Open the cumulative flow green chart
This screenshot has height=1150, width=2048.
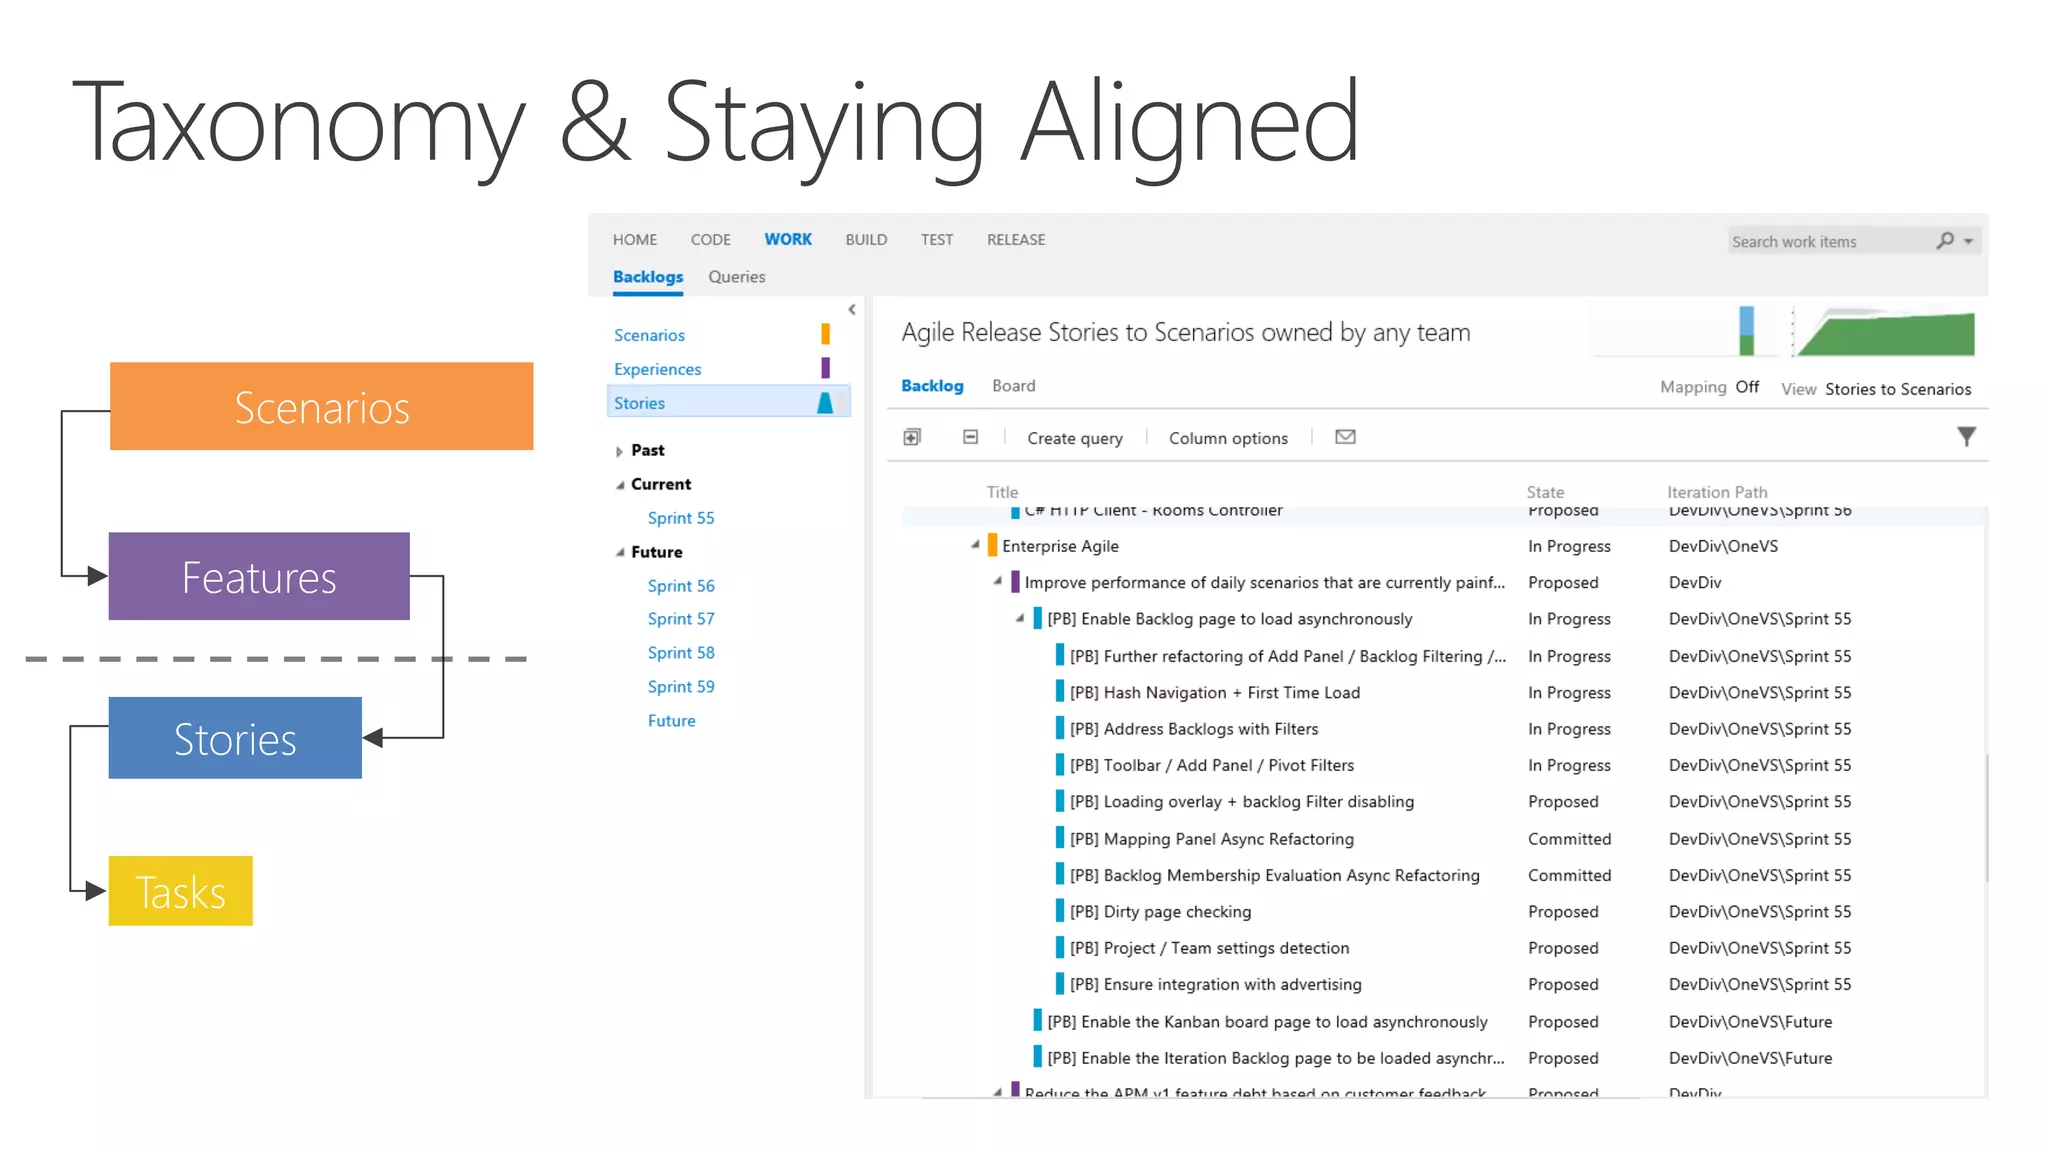pos(1886,333)
